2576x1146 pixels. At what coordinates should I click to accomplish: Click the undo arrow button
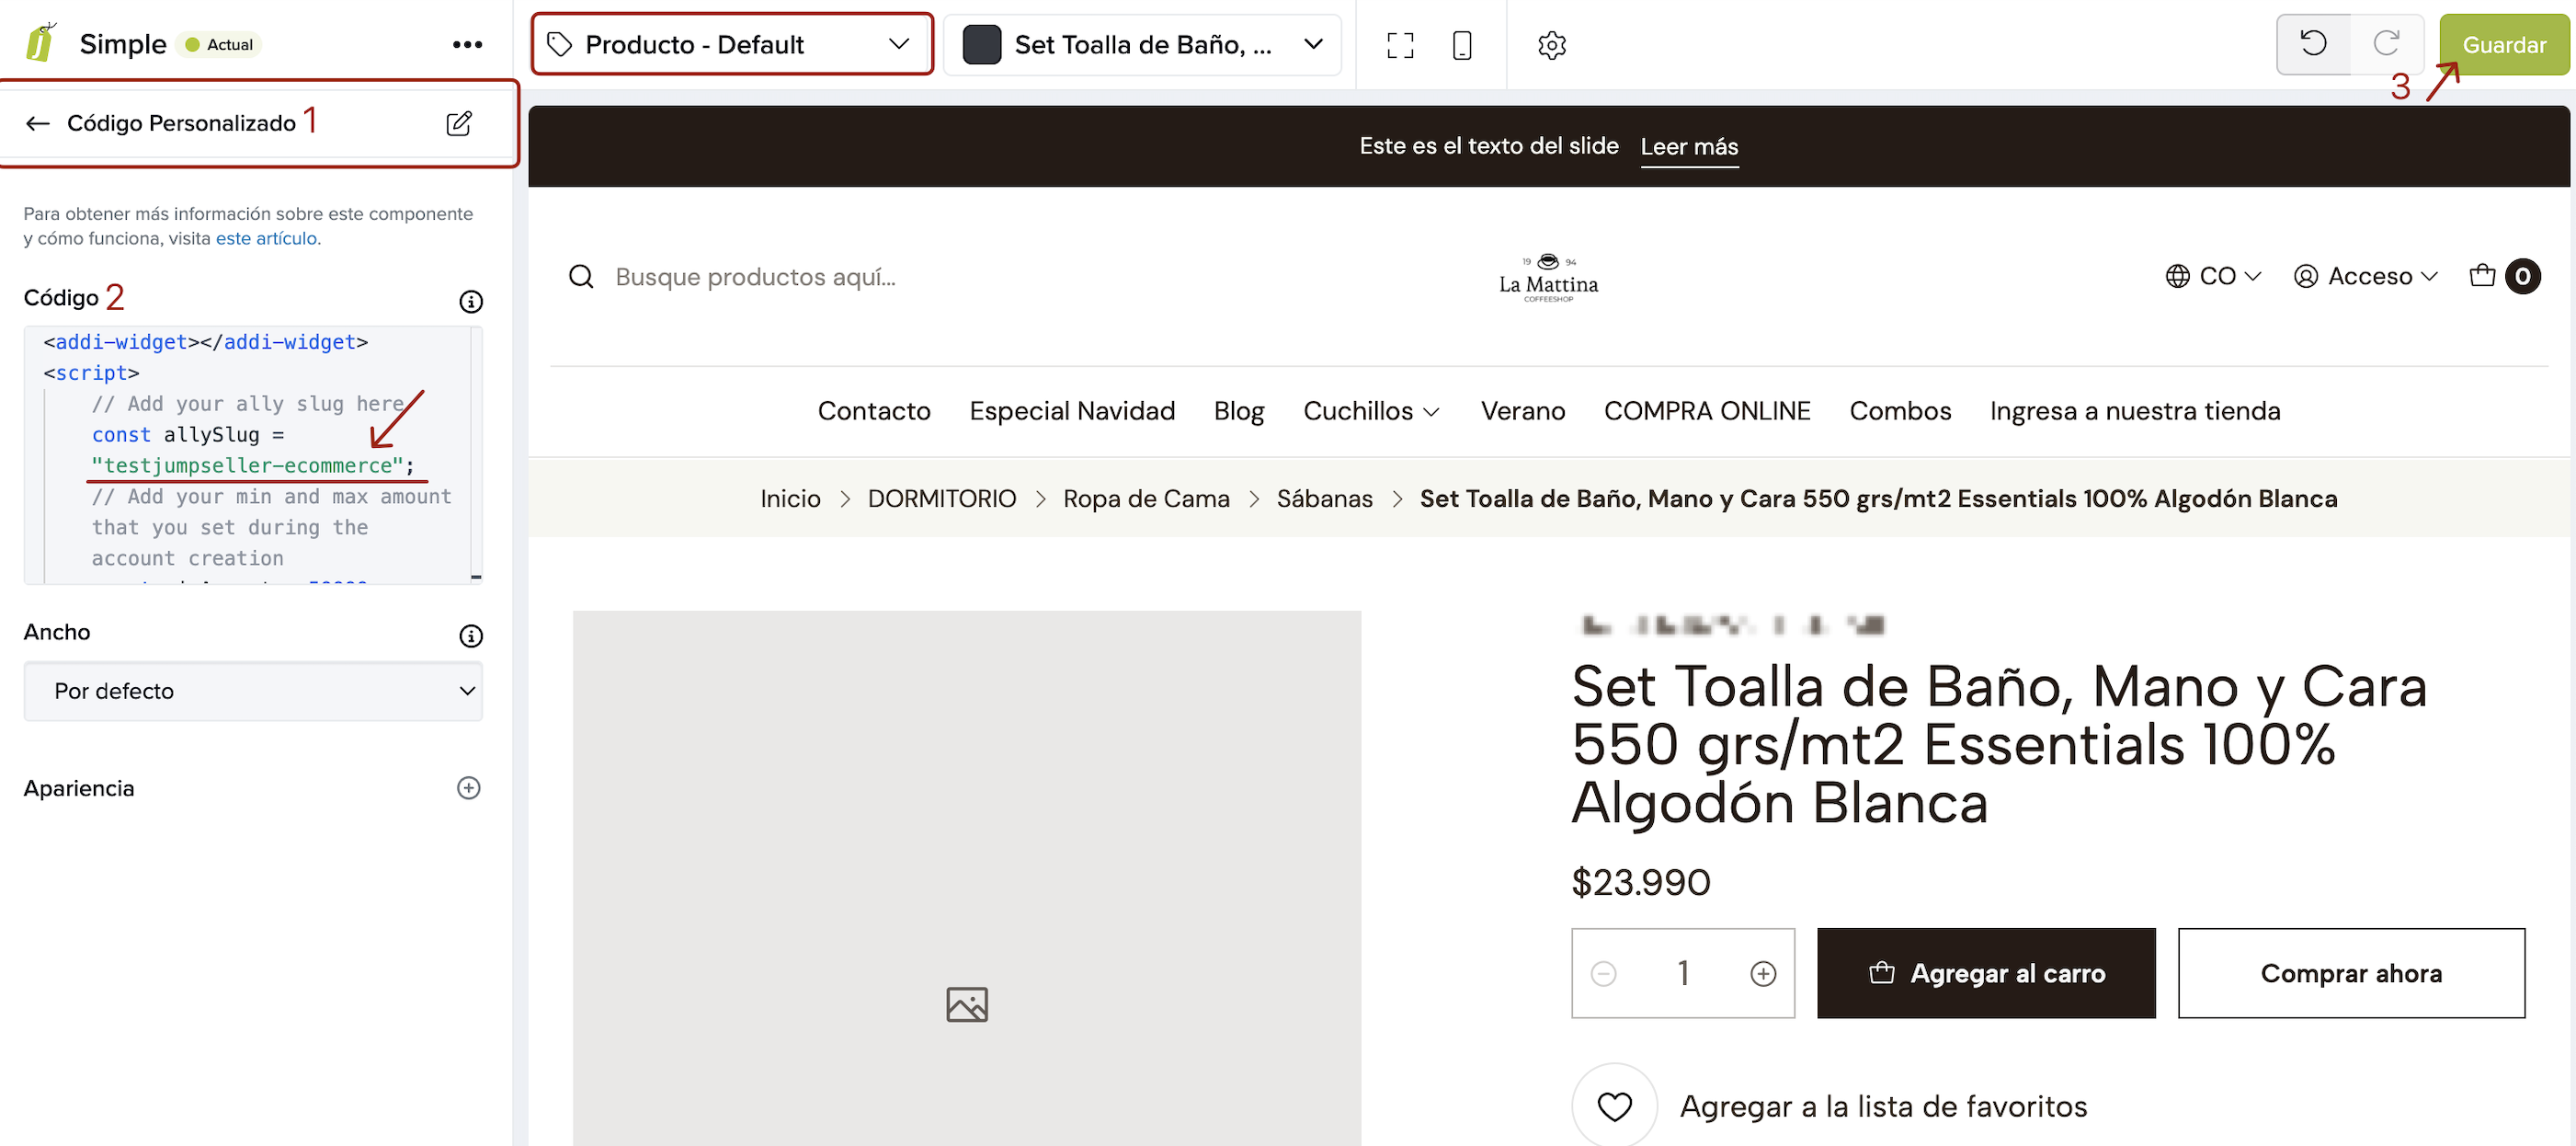[x=2313, y=43]
